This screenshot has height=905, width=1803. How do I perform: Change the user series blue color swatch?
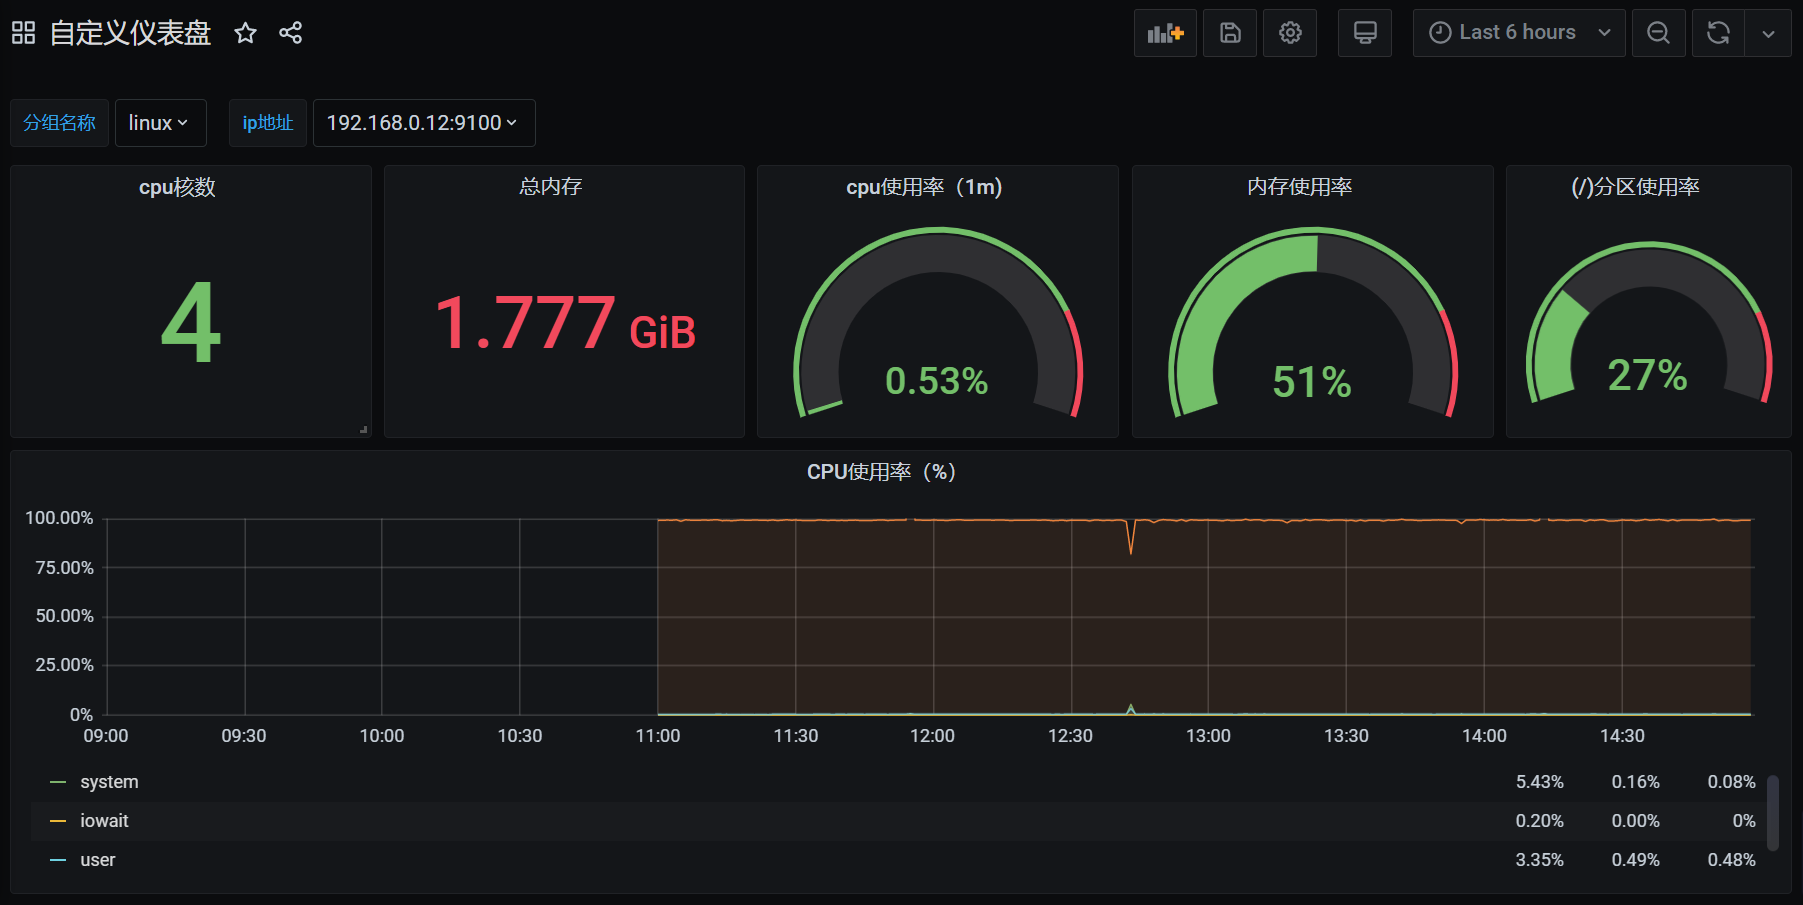coord(58,860)
